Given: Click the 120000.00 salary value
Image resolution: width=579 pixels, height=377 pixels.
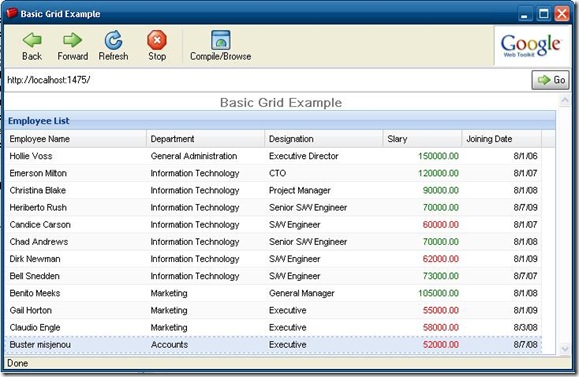Looking at the screenshot, I should pyautogui.click(x=438, y=173).
